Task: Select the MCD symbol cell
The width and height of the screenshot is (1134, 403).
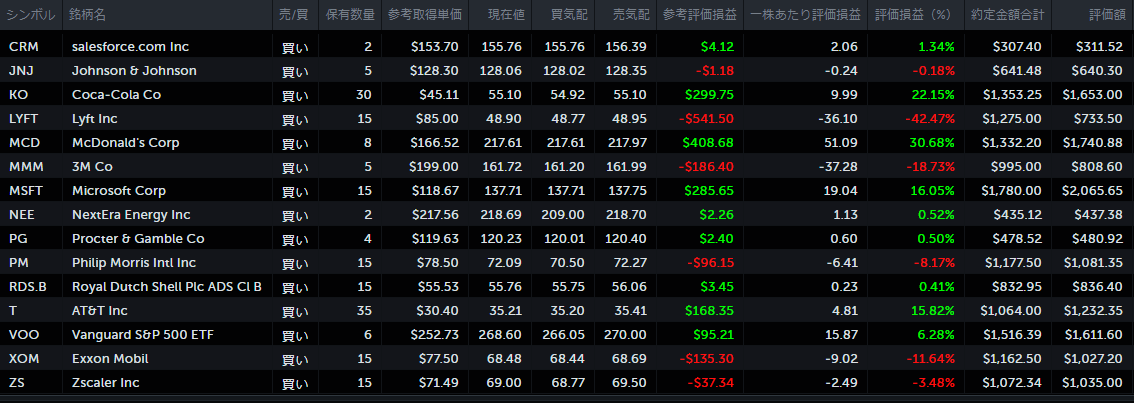Action: tap(23, 143)
